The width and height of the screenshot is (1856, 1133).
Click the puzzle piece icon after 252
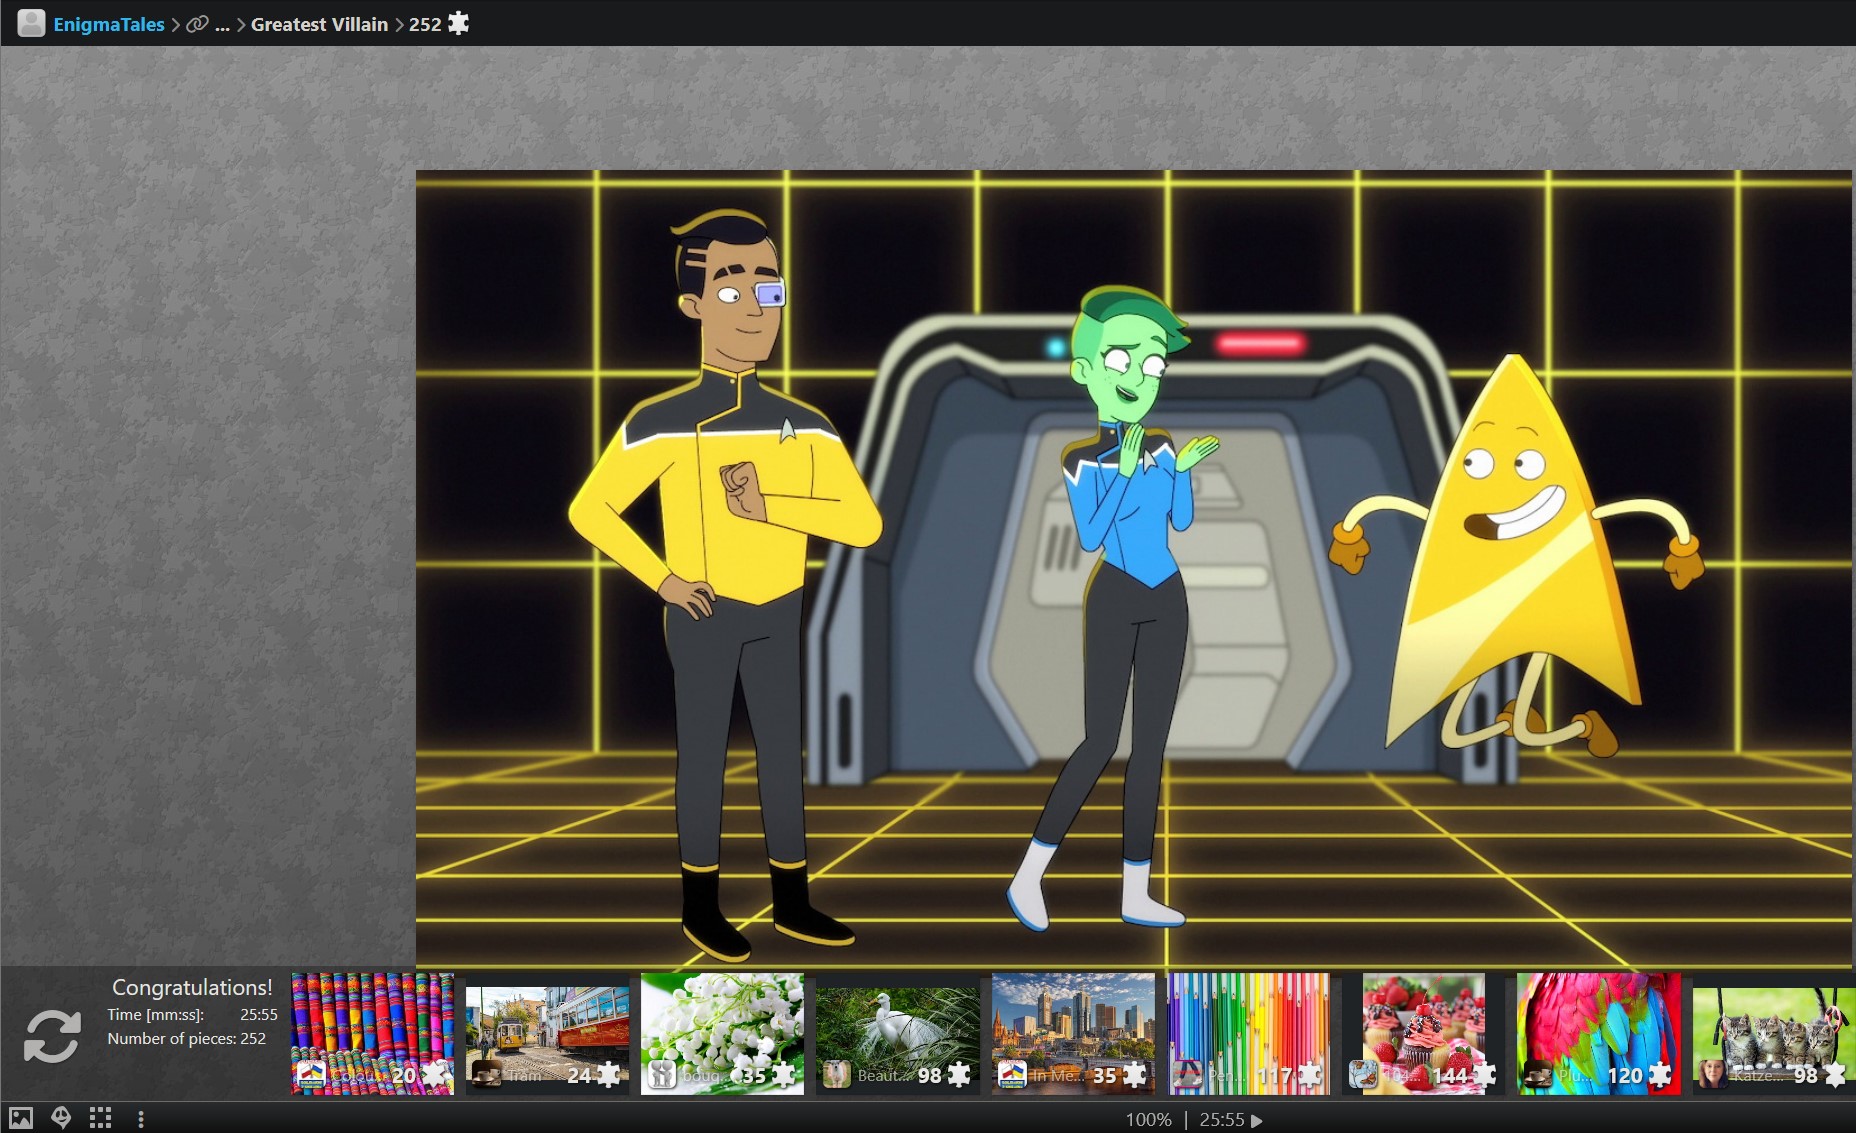(x=458, y=23)
